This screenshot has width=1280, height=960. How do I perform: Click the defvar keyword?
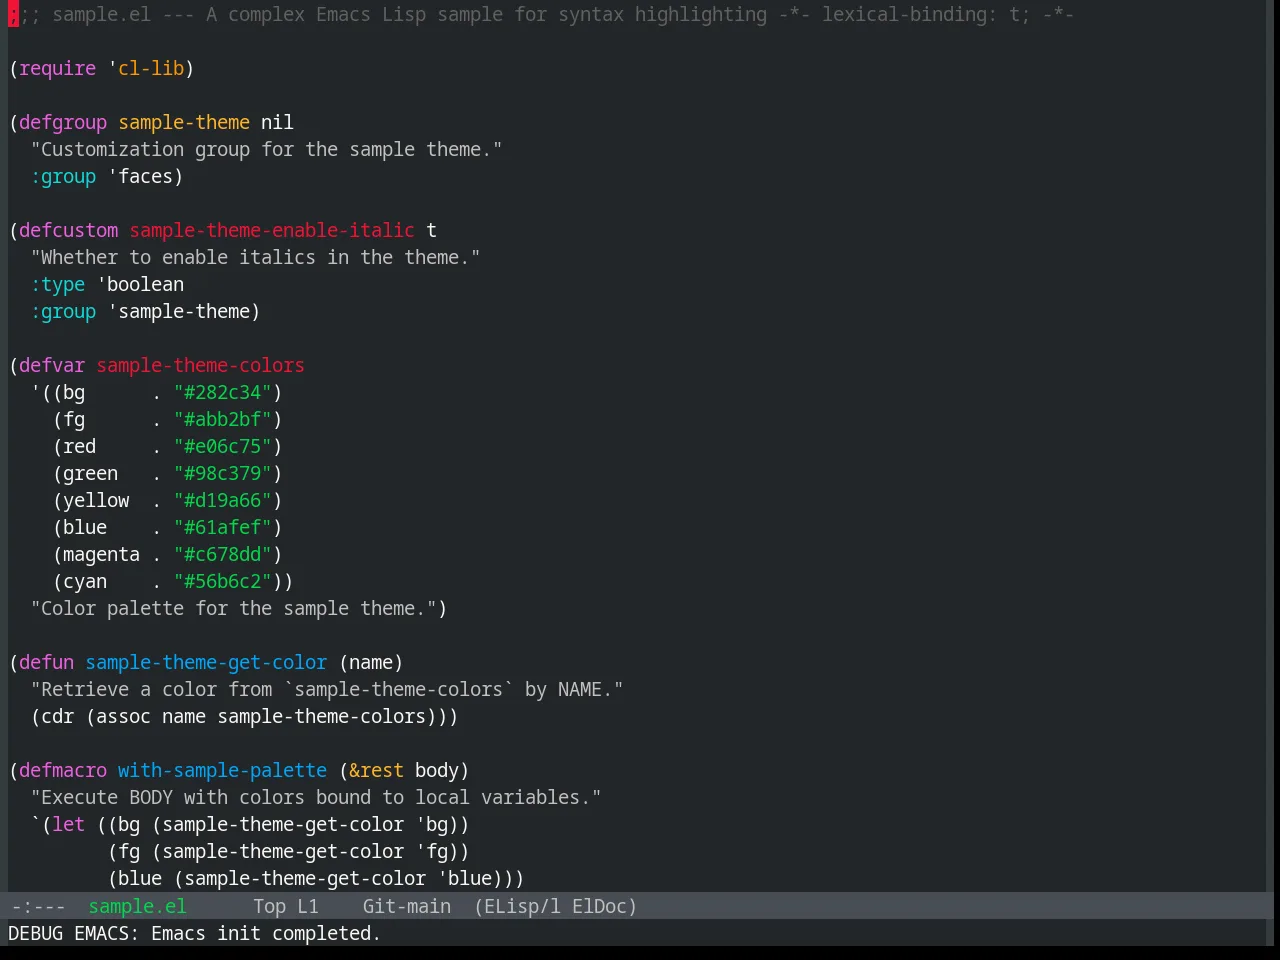[52, 365]
